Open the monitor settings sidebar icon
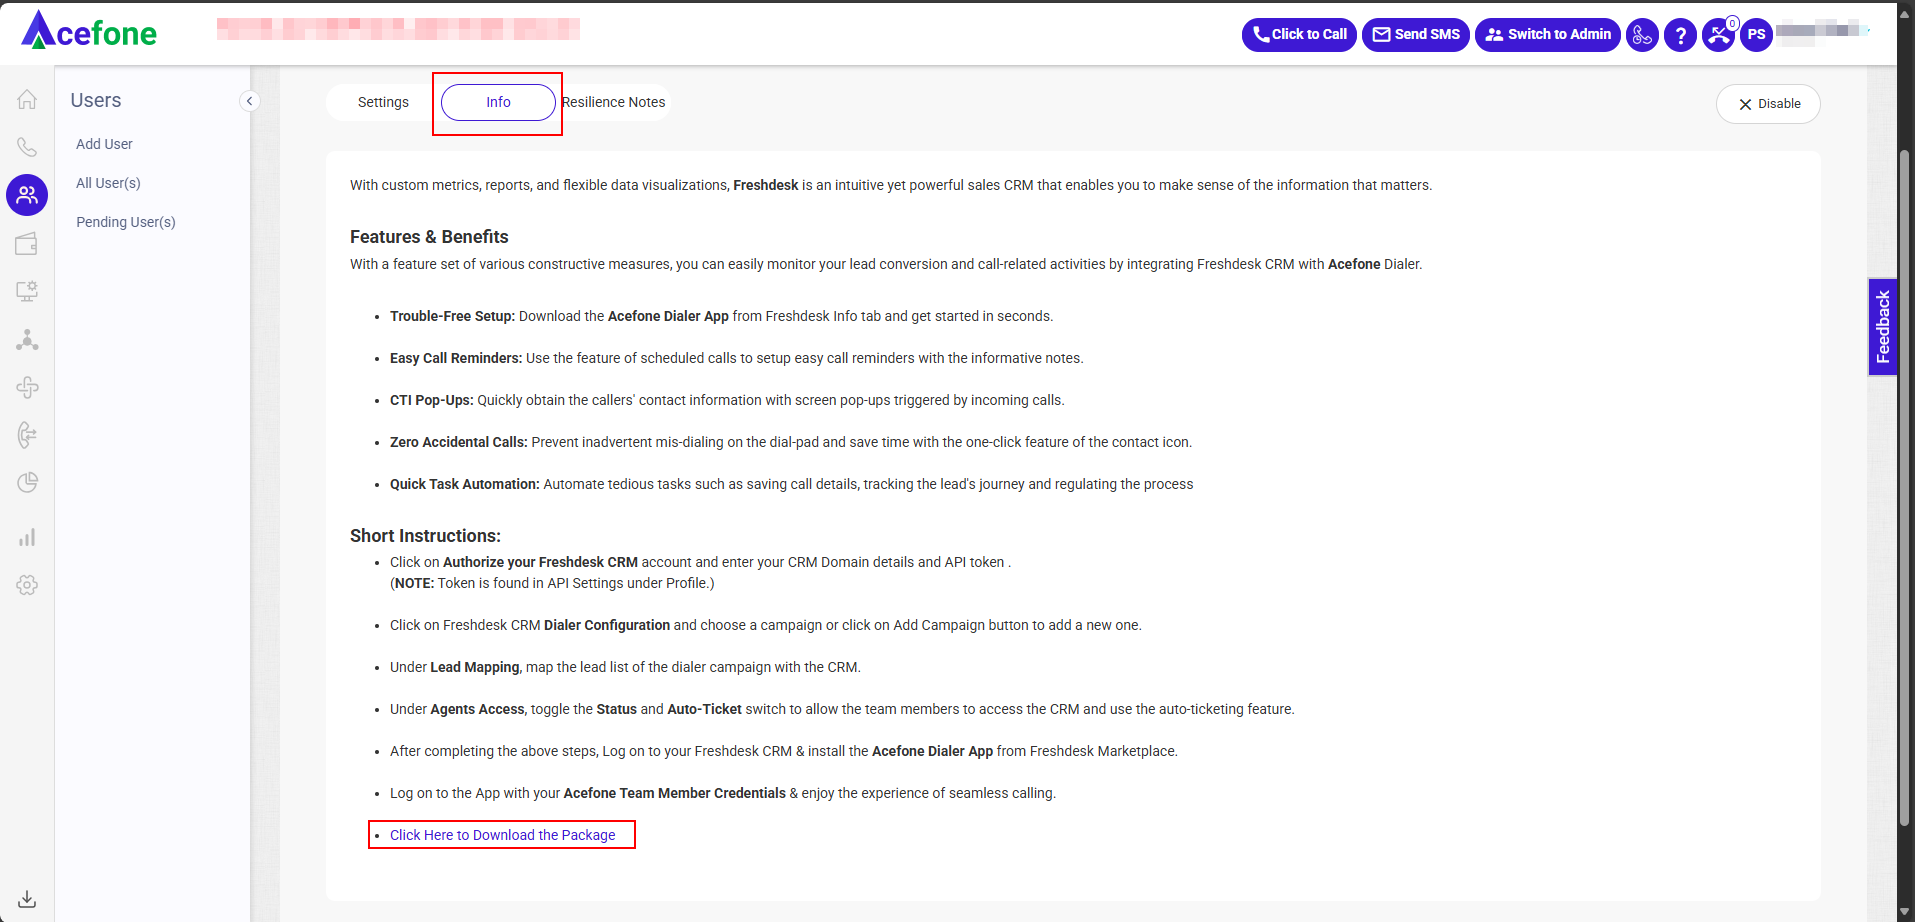This screenshot has height=922, width=1915. tap(27, 291)
